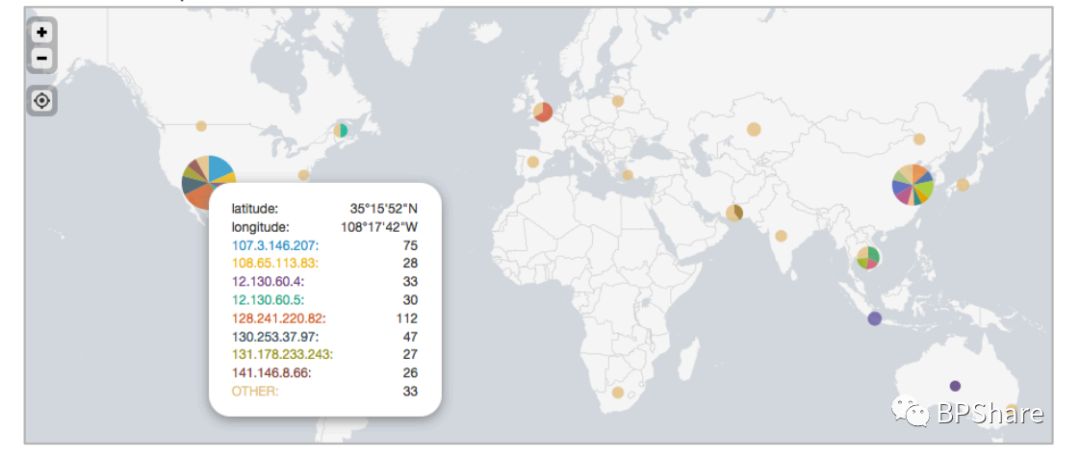1080x458 pixels.
Task: Click the purple marker in central Australia
Action: tap(955, 386)
